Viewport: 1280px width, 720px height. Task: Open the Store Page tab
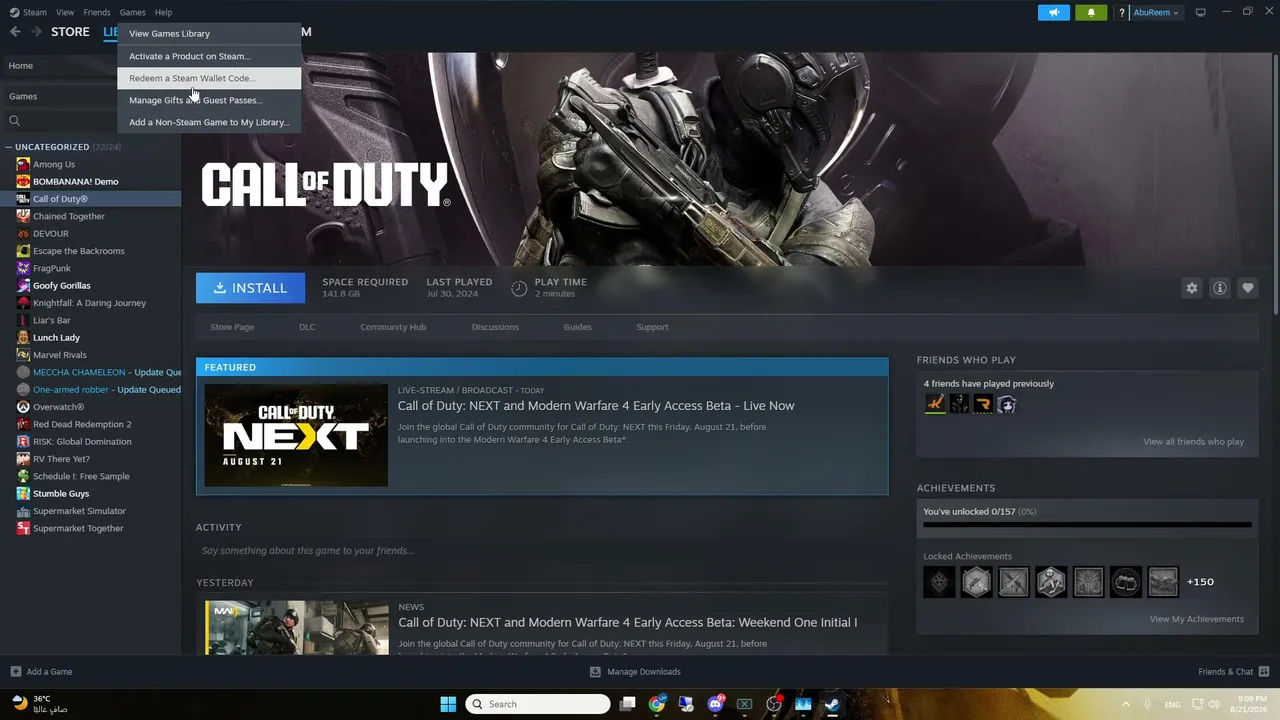pos(232,327)
